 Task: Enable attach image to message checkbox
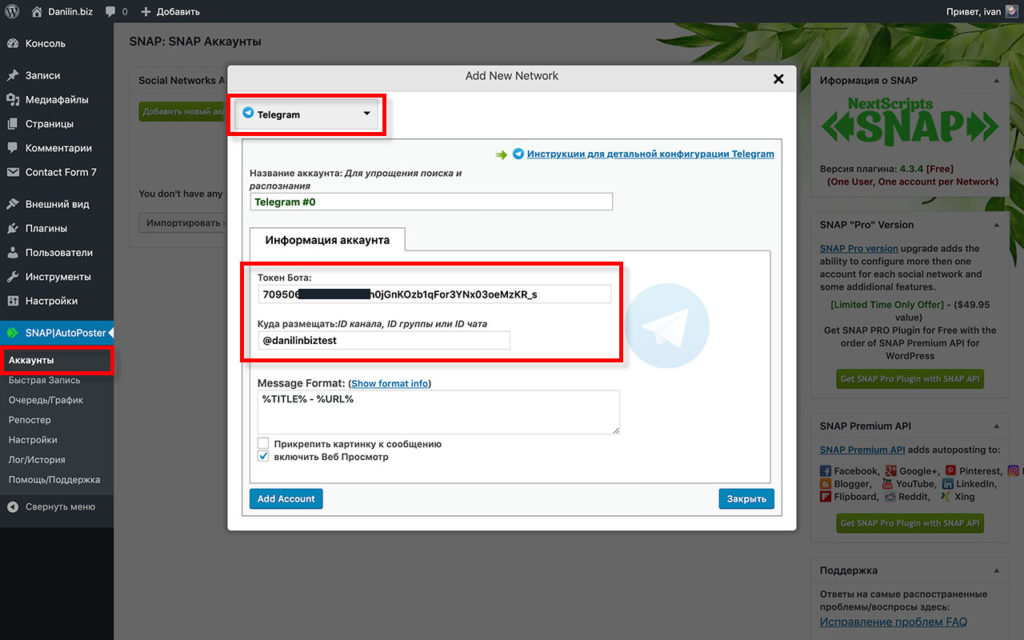263,443
